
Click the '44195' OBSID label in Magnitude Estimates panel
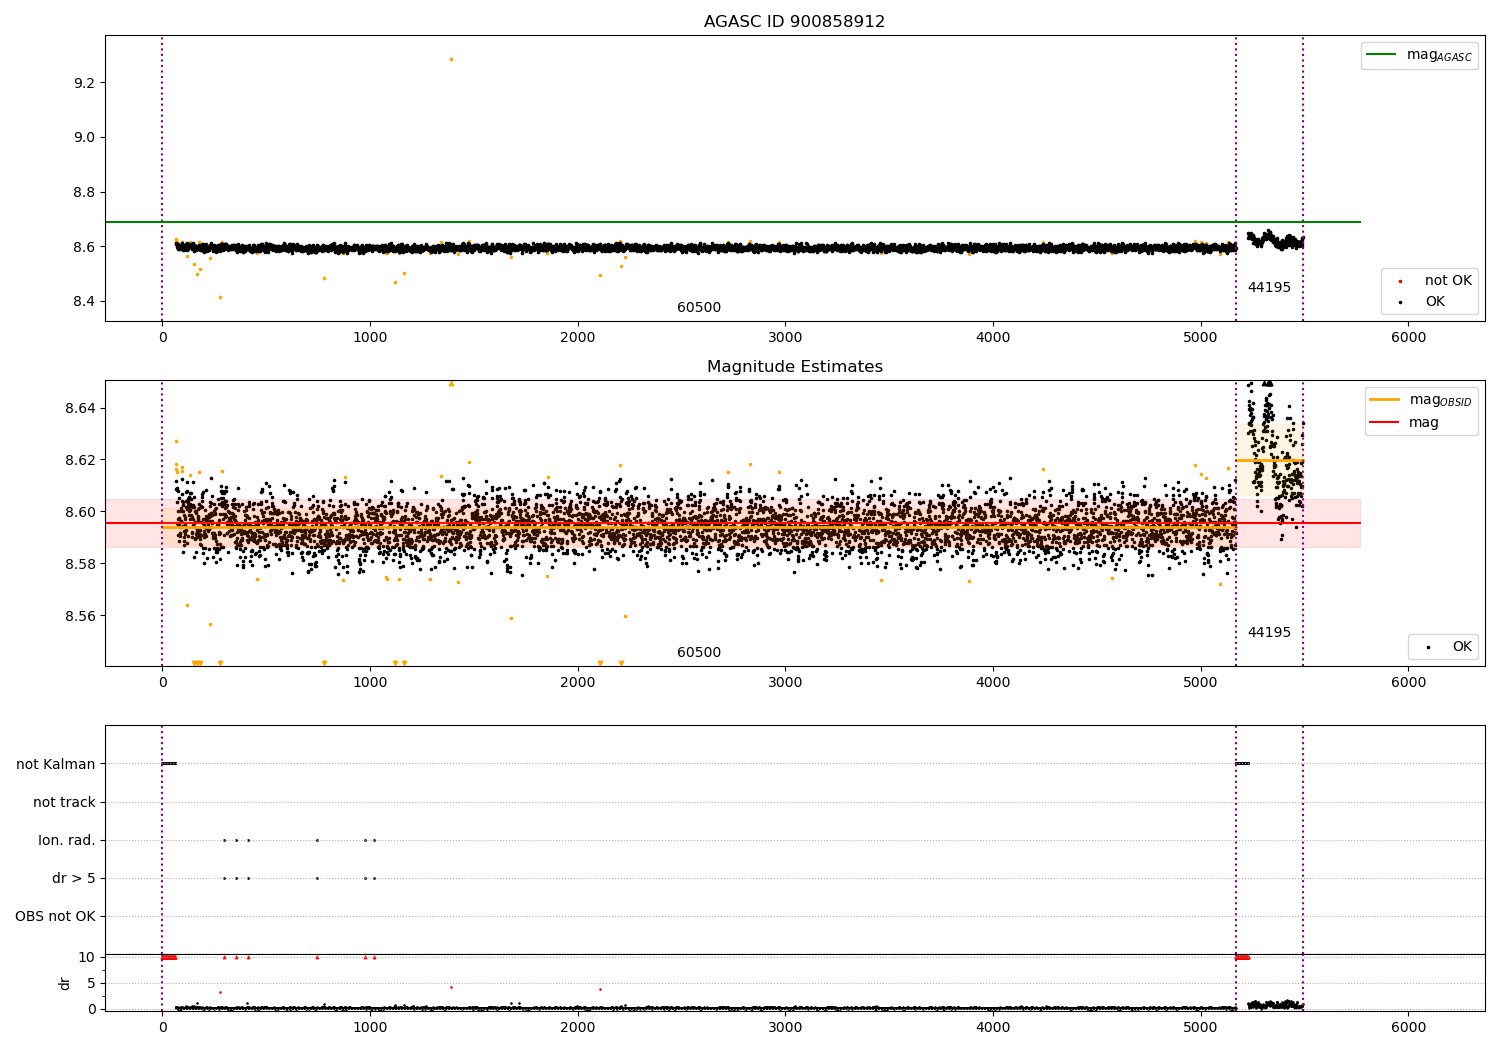click(1269, 633)
